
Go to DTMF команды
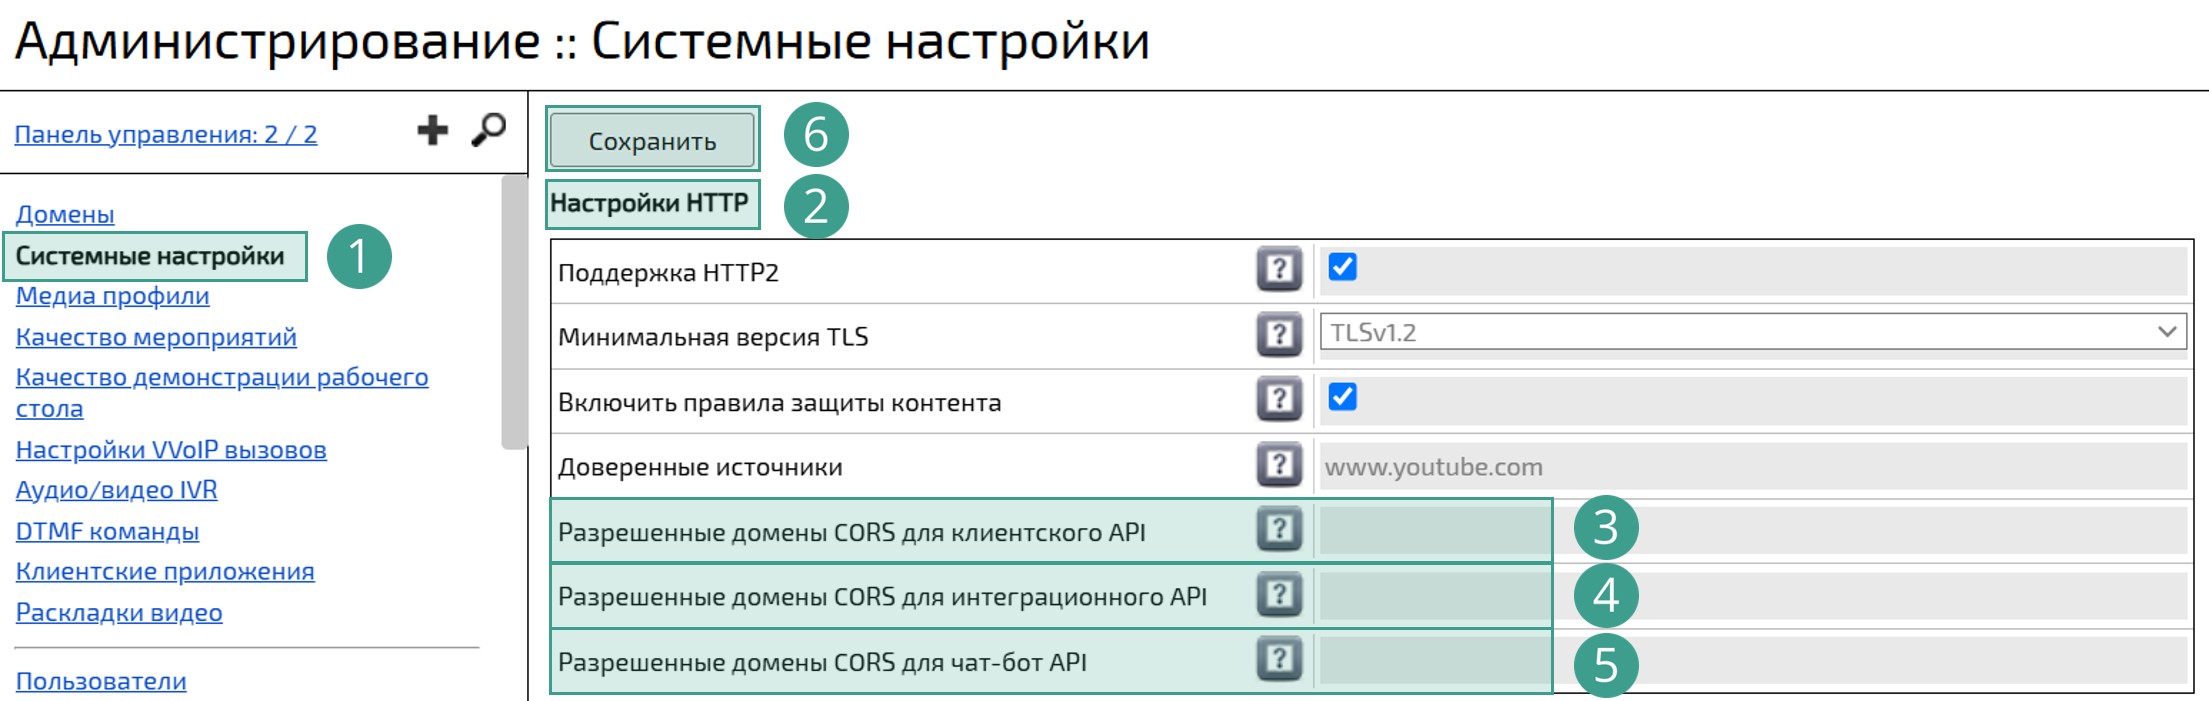pyautogui.click(x=107, y=531)
